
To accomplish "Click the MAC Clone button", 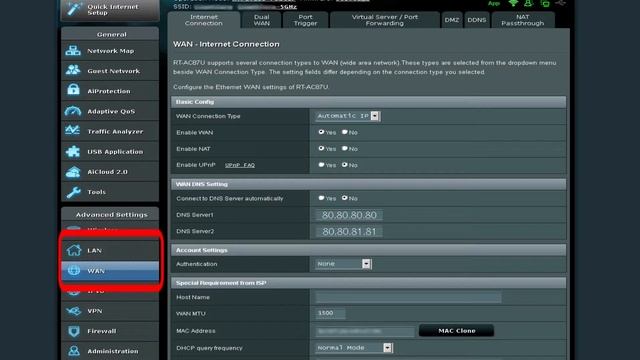I will [x=456, y=331].
